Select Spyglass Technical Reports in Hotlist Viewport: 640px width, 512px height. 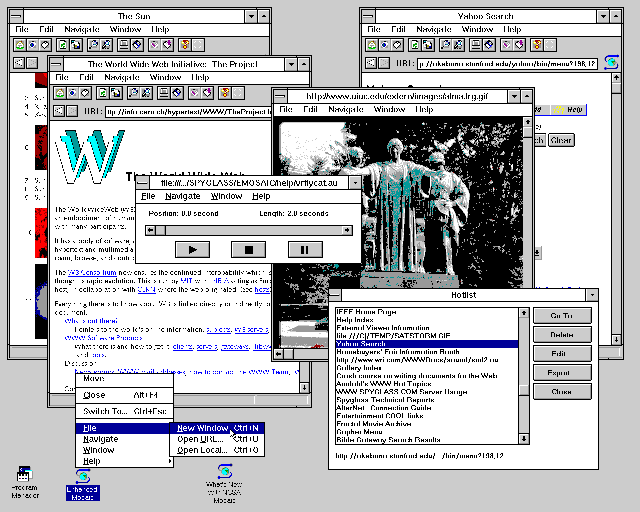427,400
